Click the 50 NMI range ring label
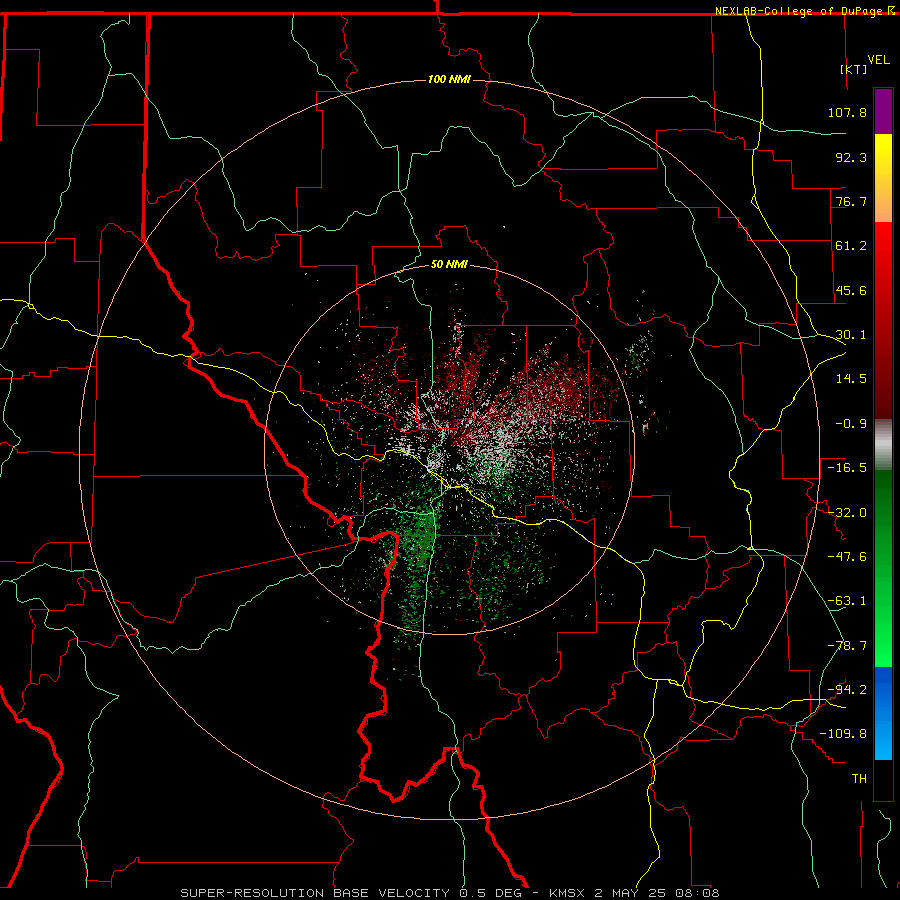This screenshot has height=900, width=900. coord(449,264)
